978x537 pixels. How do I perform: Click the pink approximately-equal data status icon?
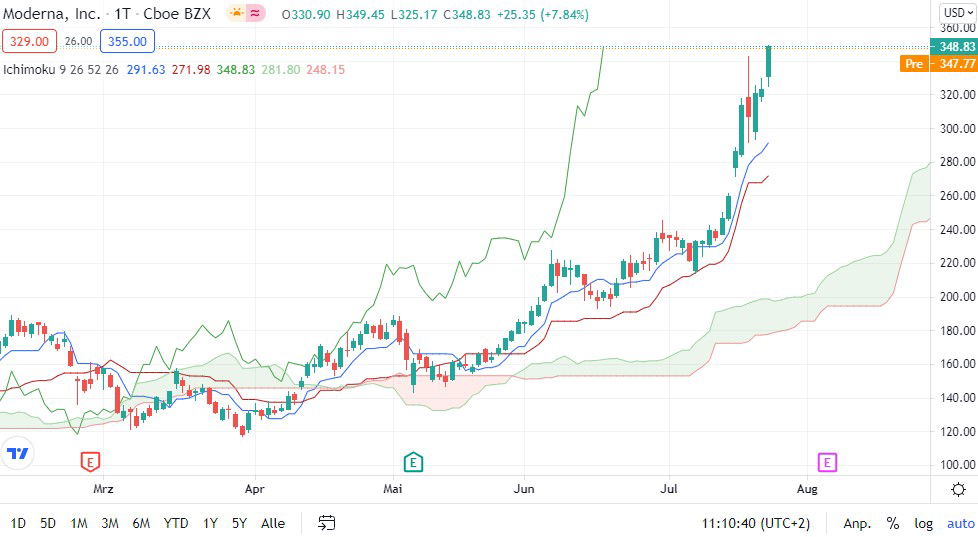point(256,14)
